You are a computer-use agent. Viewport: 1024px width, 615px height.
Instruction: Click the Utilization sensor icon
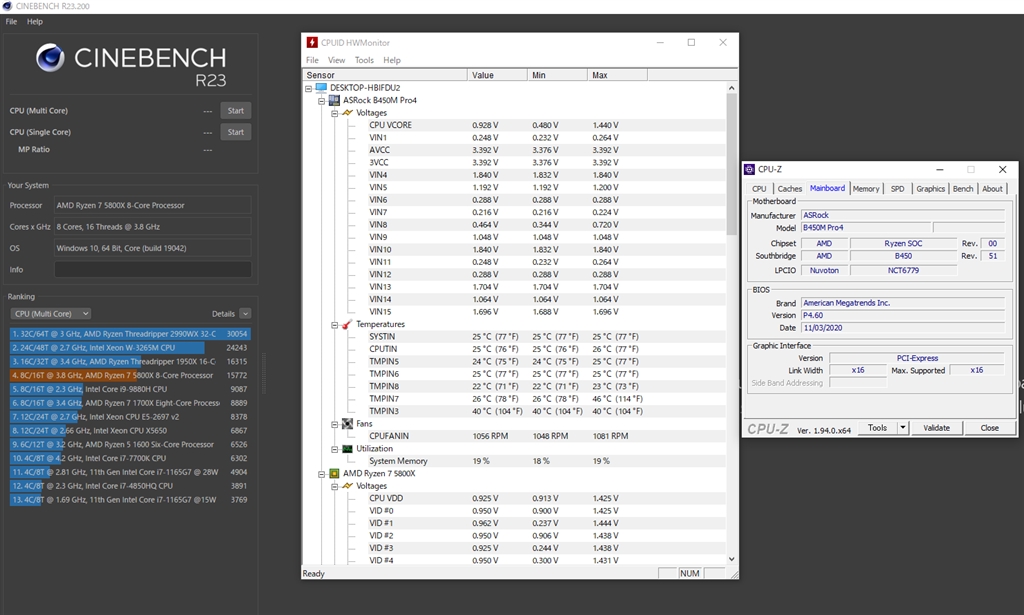tap(346, 448)
